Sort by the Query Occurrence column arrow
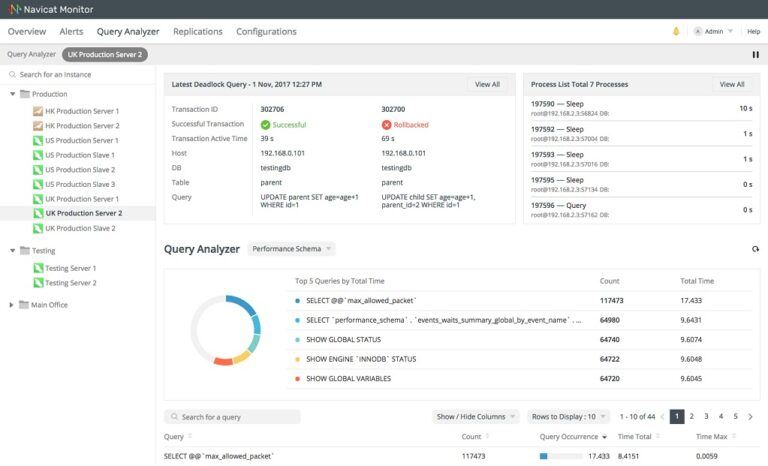768x466 pixels. tap(604, 437)
